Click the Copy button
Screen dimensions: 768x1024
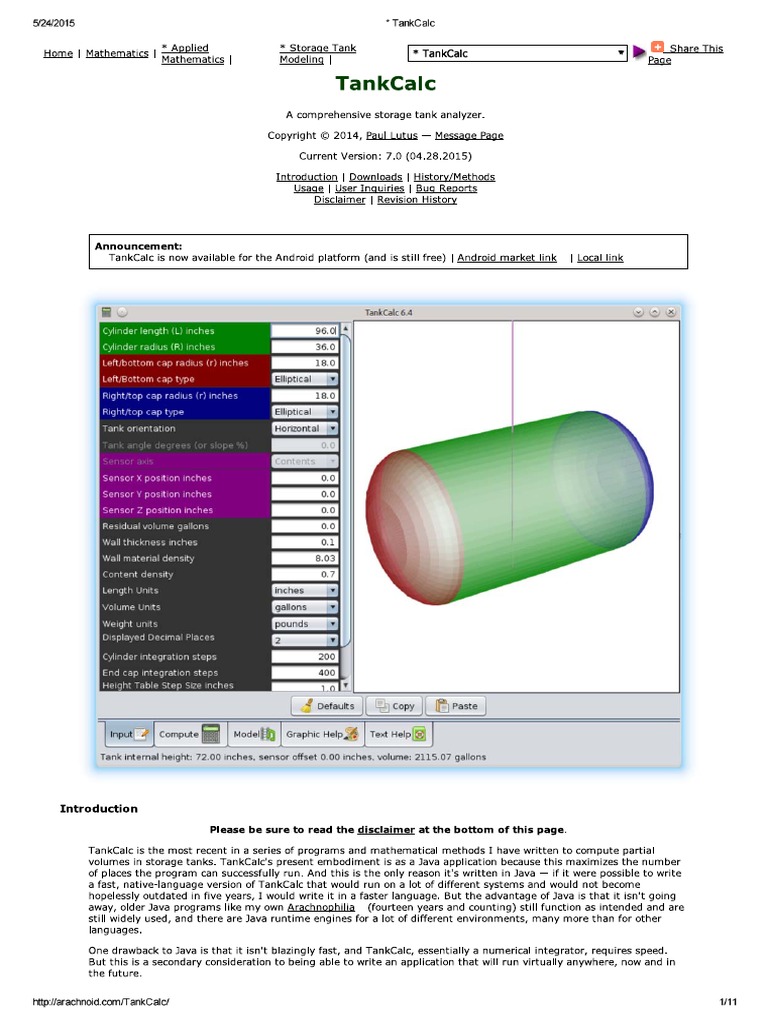click(394, 706)
